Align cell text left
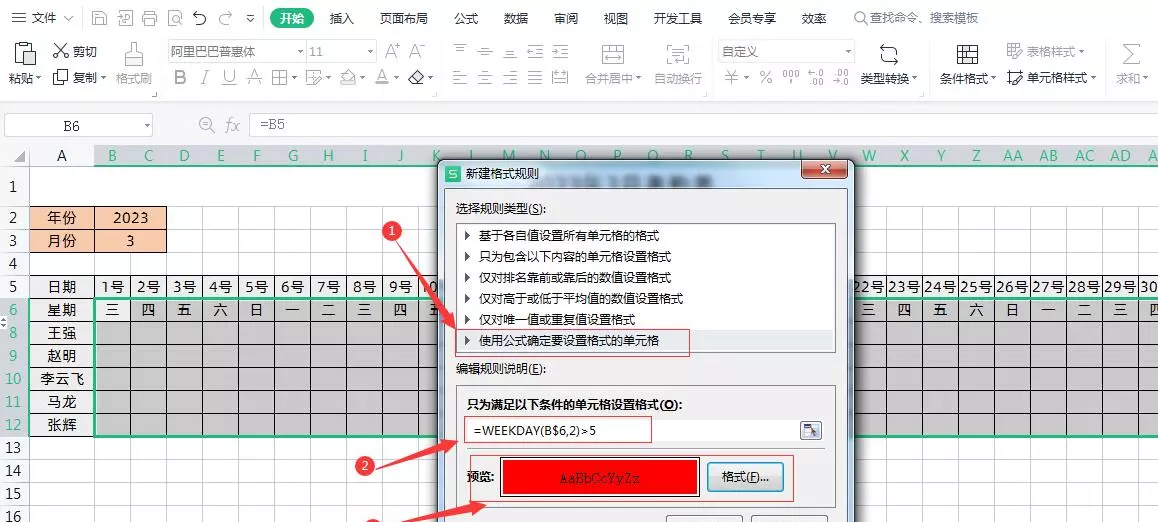 pyautogui.click(x=459, y=78)
